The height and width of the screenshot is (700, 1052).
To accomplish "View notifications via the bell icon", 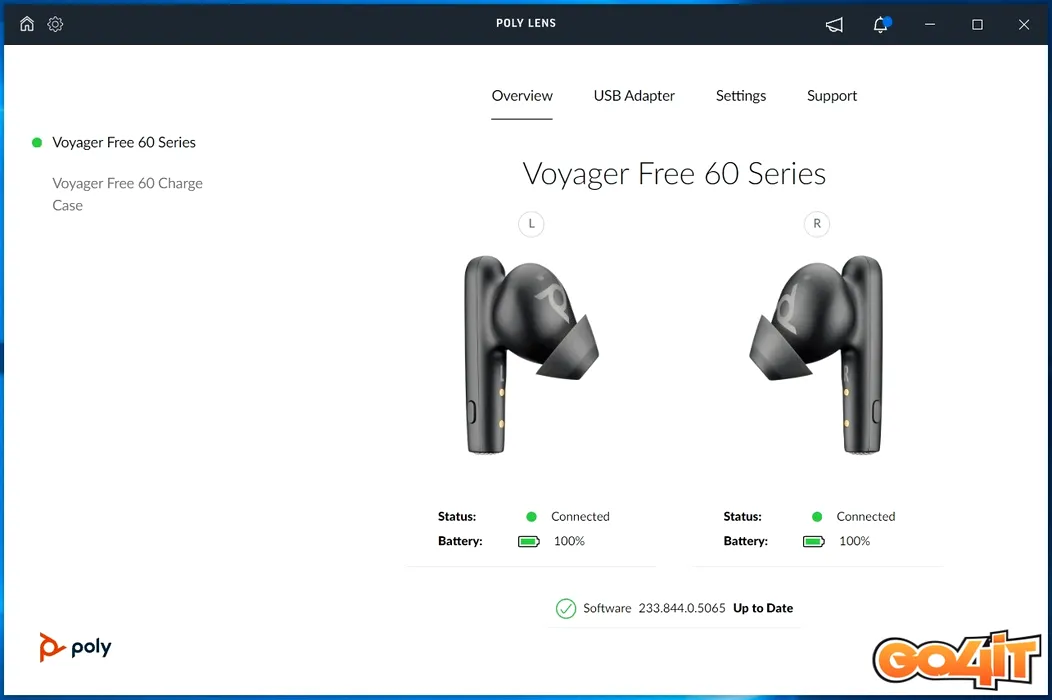I will [881, 25].
